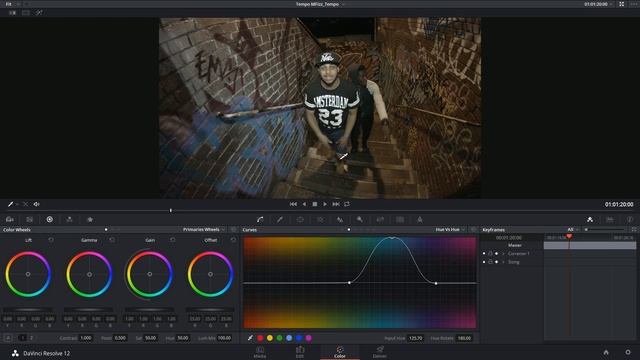Click the Contrast value field

coord(86,338)
